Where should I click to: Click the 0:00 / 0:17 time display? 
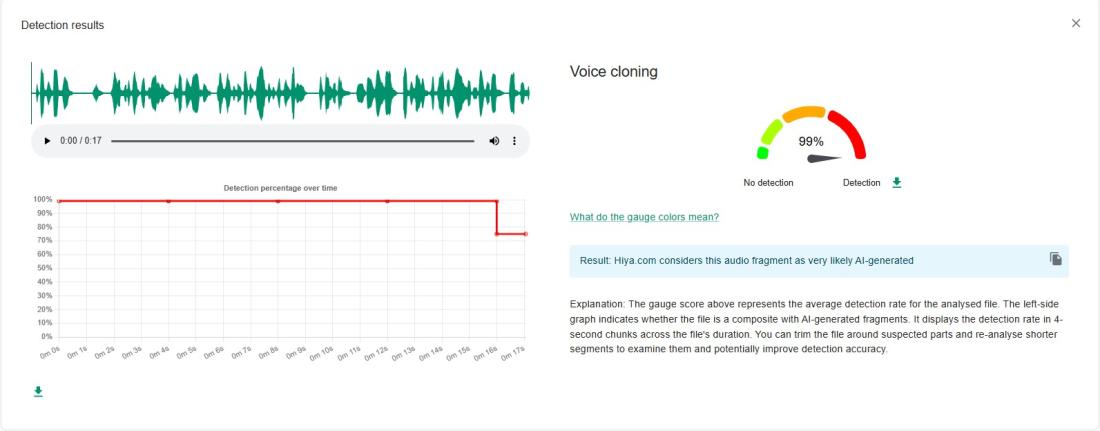coord(81,141)
